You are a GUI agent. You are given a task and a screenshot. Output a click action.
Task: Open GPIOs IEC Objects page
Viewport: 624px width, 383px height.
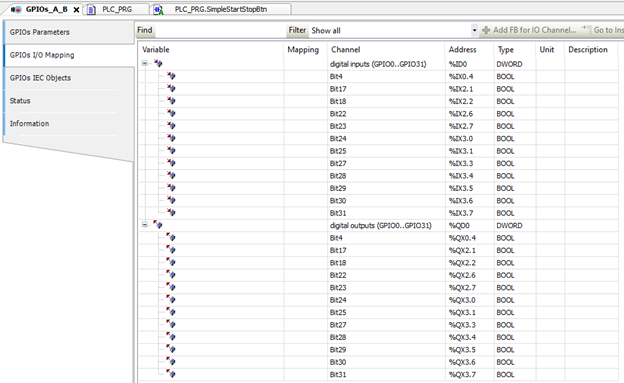(69, 78)
